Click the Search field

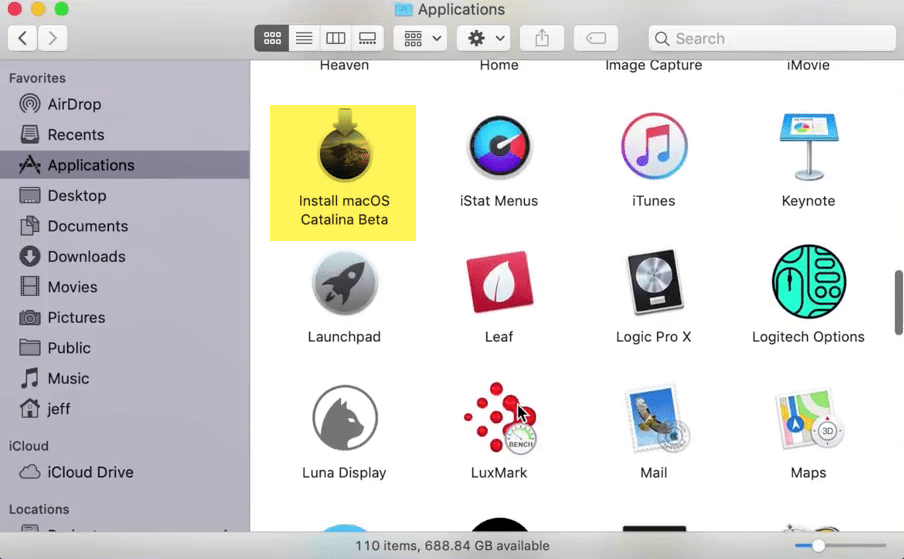(772, 39)
